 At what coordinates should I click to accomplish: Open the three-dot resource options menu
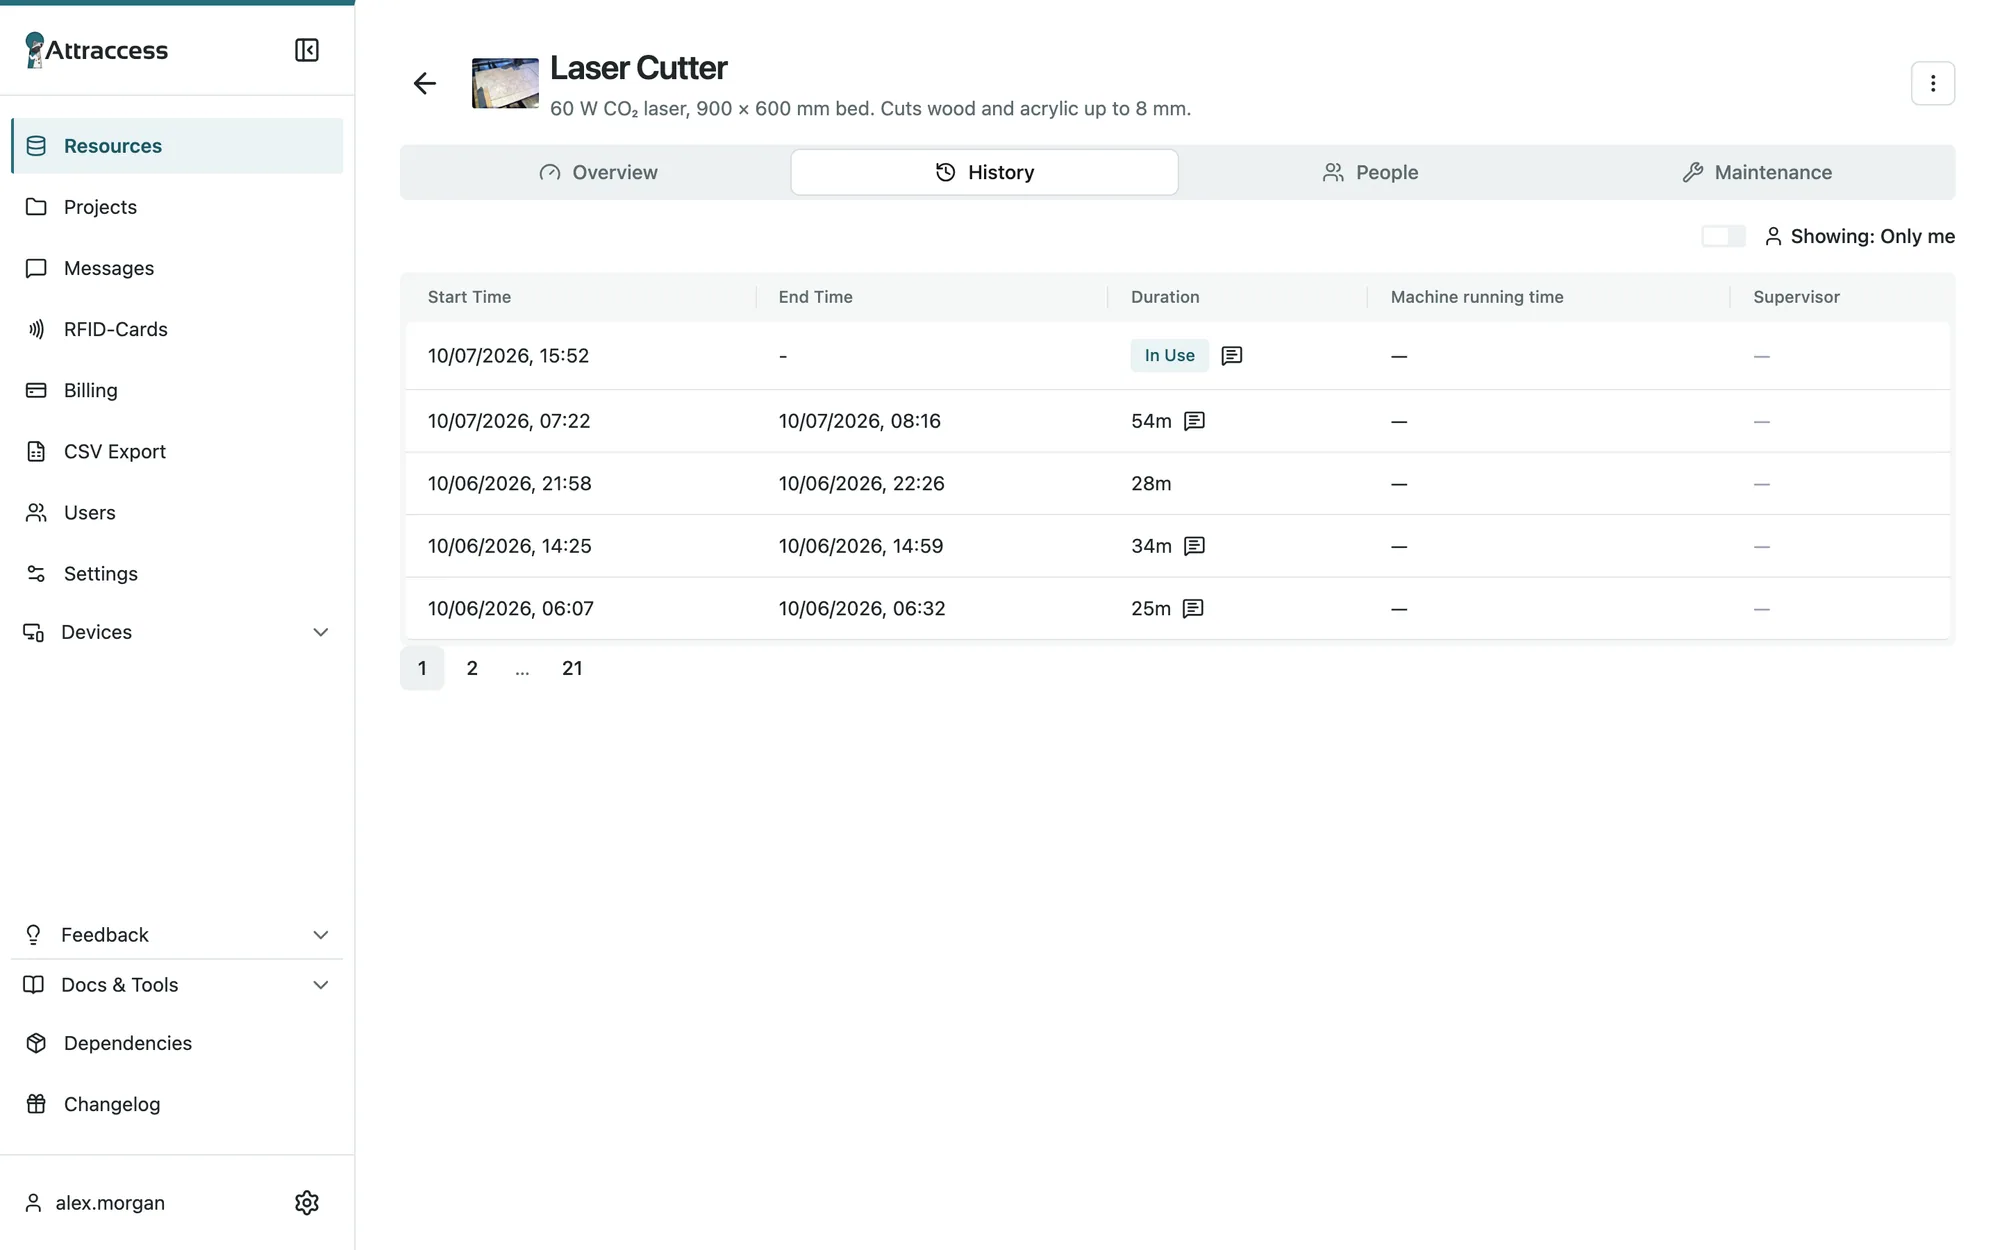coord(1932,83)
